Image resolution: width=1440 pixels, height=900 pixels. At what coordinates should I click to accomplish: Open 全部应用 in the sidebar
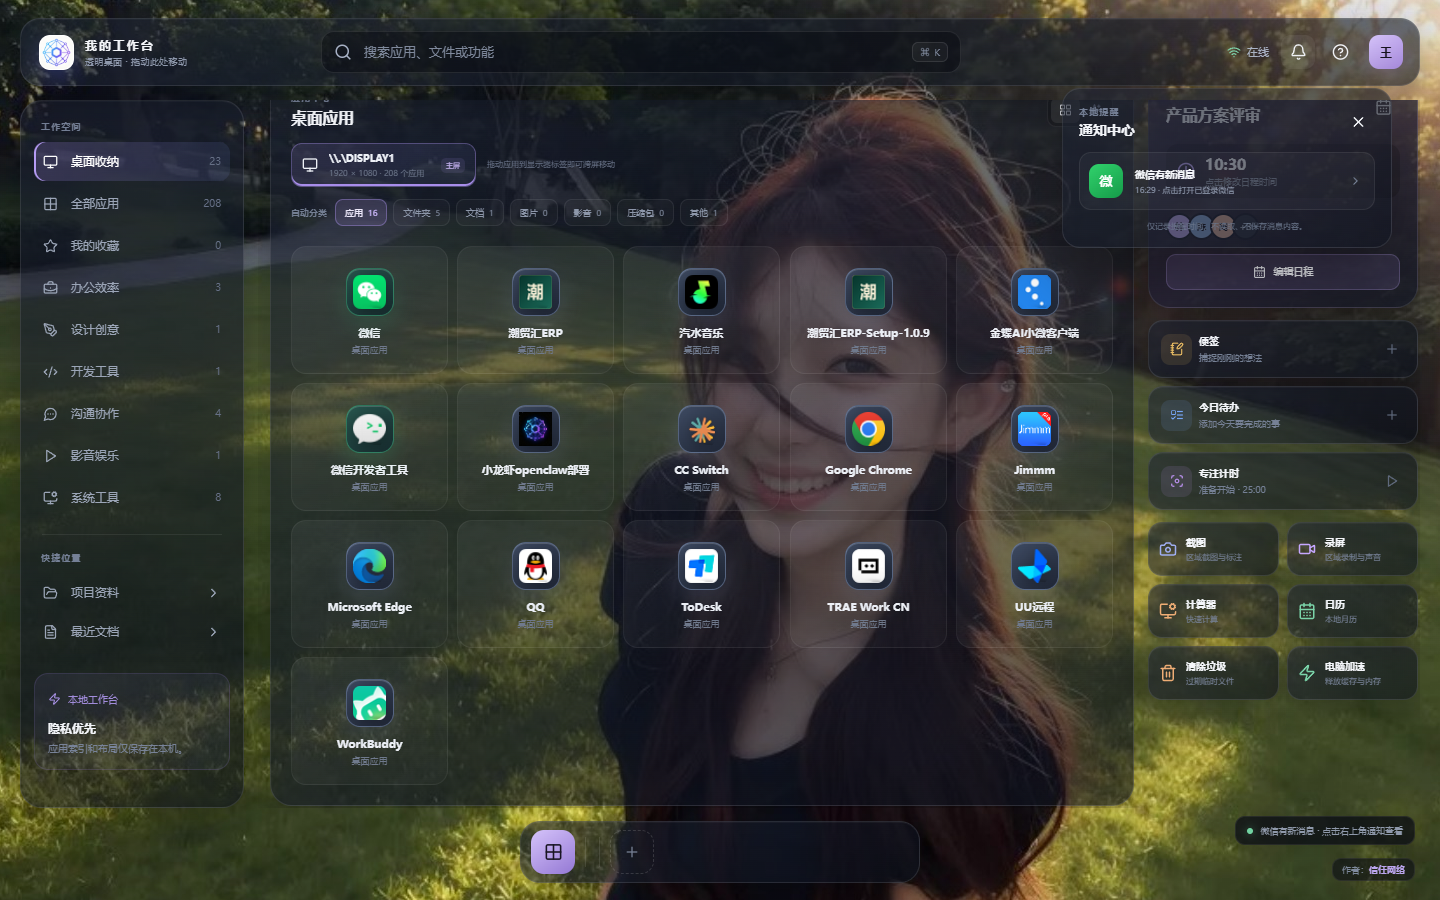click(x=132, y=203)
